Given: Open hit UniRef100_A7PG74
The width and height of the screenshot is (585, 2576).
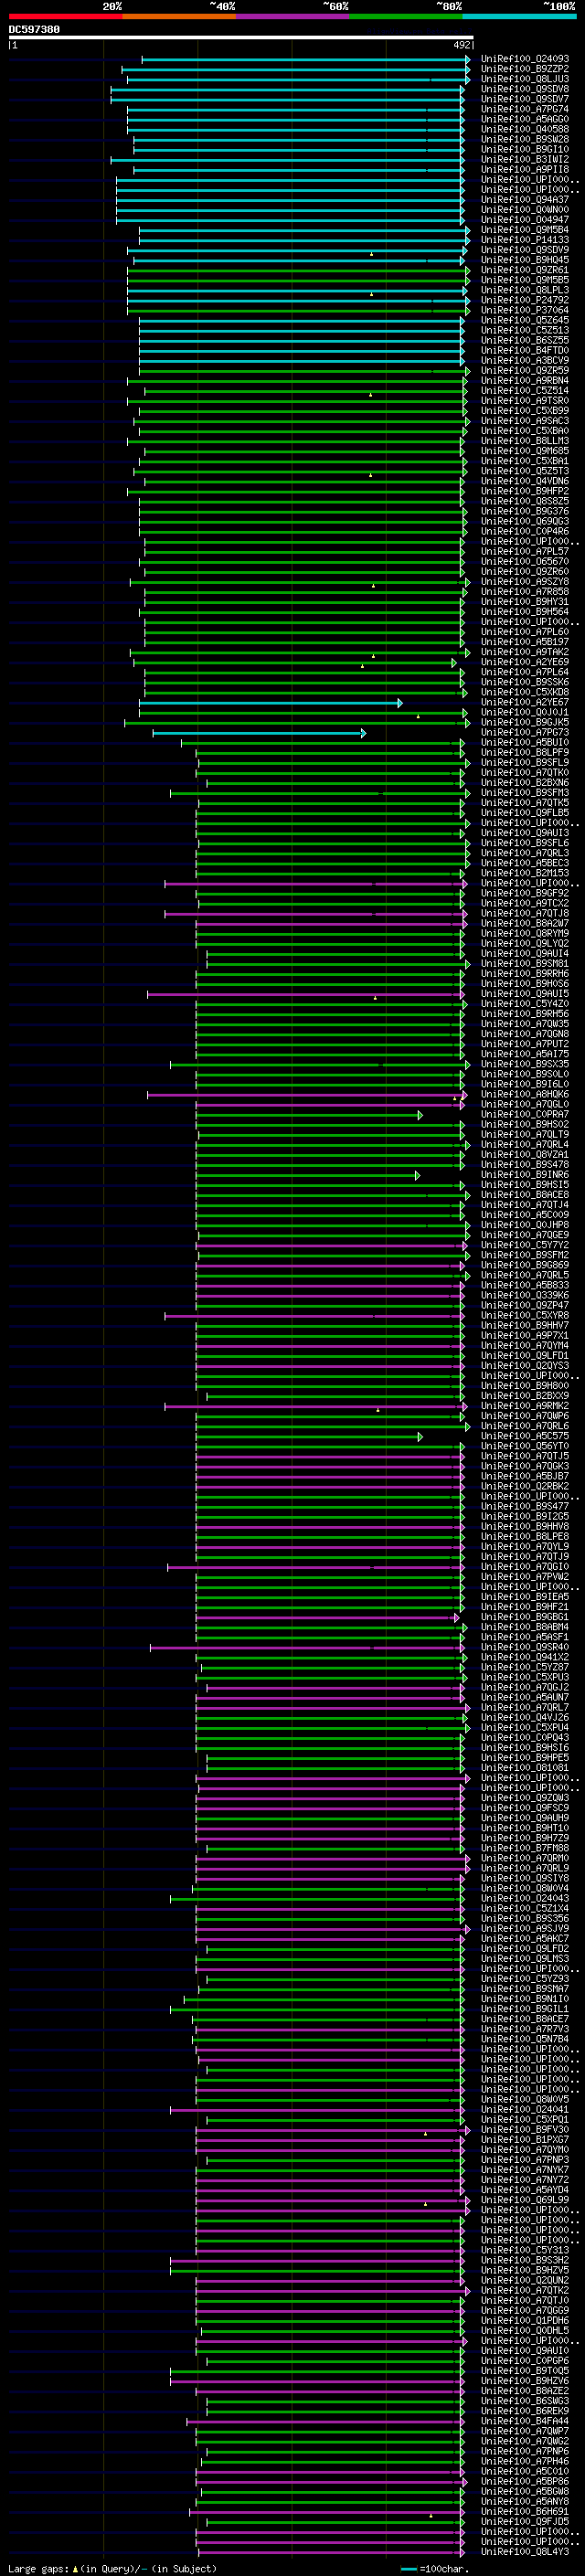Looking at the screenshot, I should [x=525, y=109].
